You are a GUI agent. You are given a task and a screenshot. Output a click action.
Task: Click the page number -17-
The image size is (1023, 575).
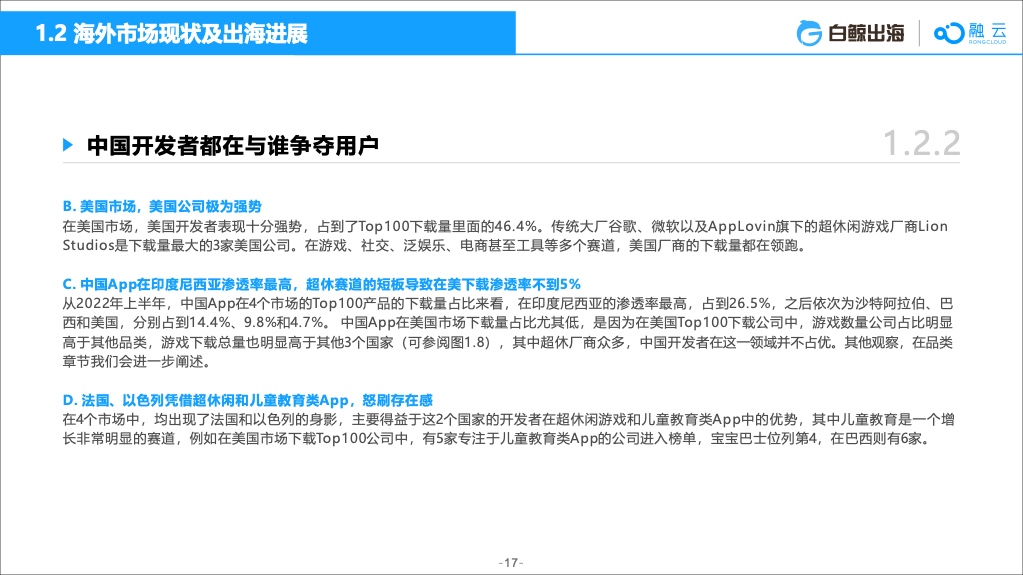click(x=511, y=562)
